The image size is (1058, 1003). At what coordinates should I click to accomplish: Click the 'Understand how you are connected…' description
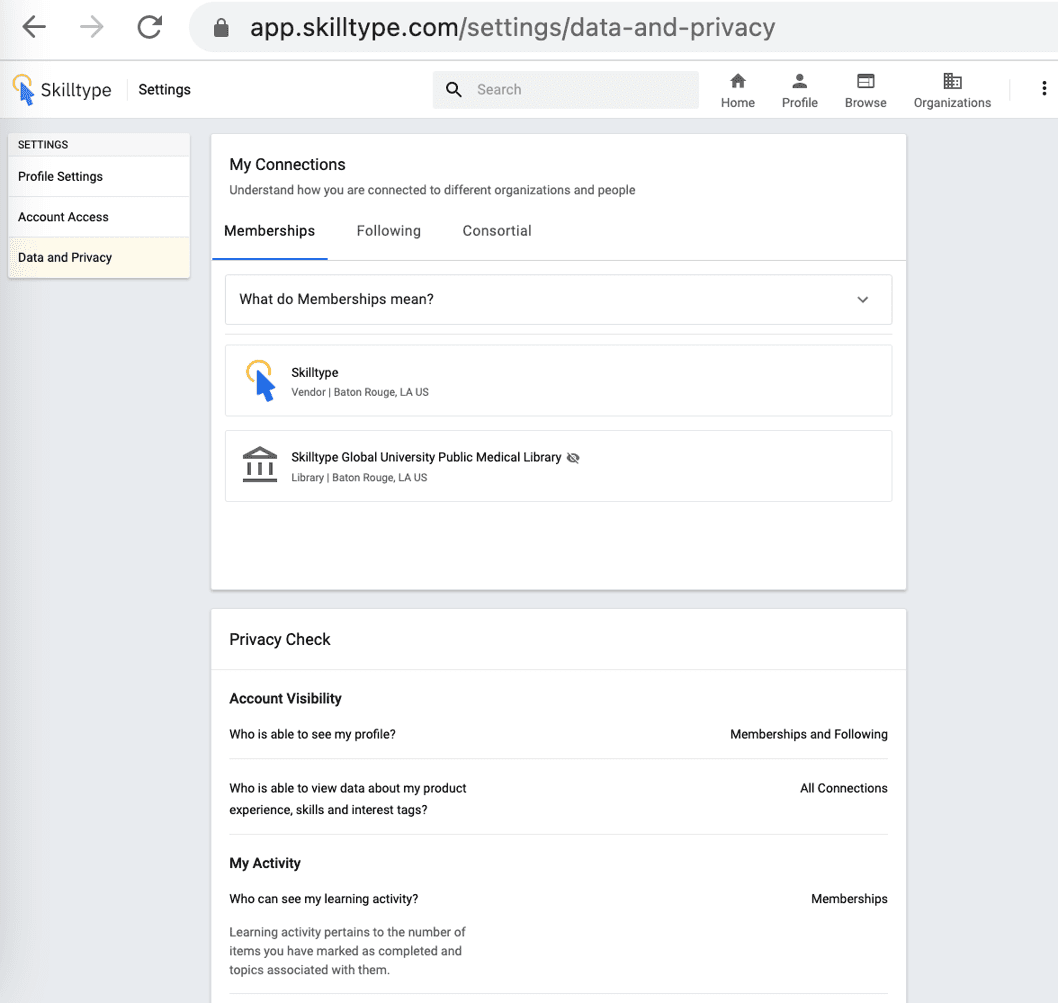coord(432,190)
